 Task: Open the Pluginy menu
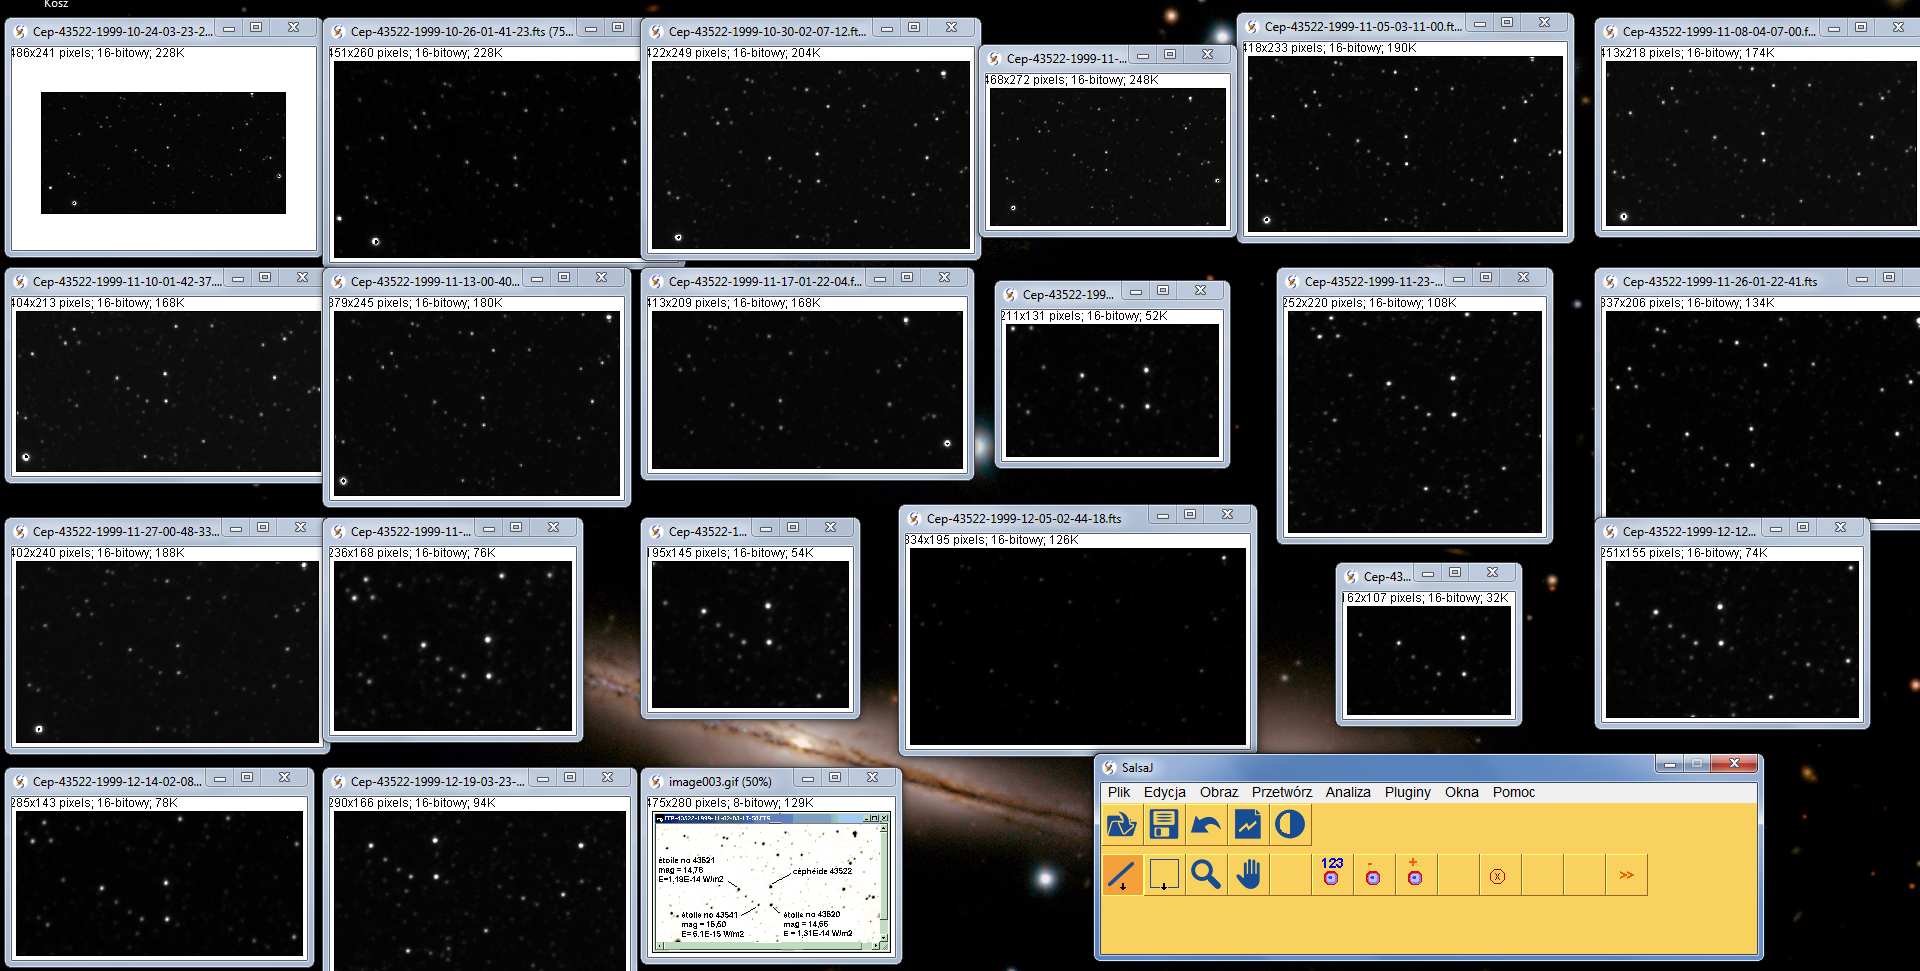(x=1407, y=792)
